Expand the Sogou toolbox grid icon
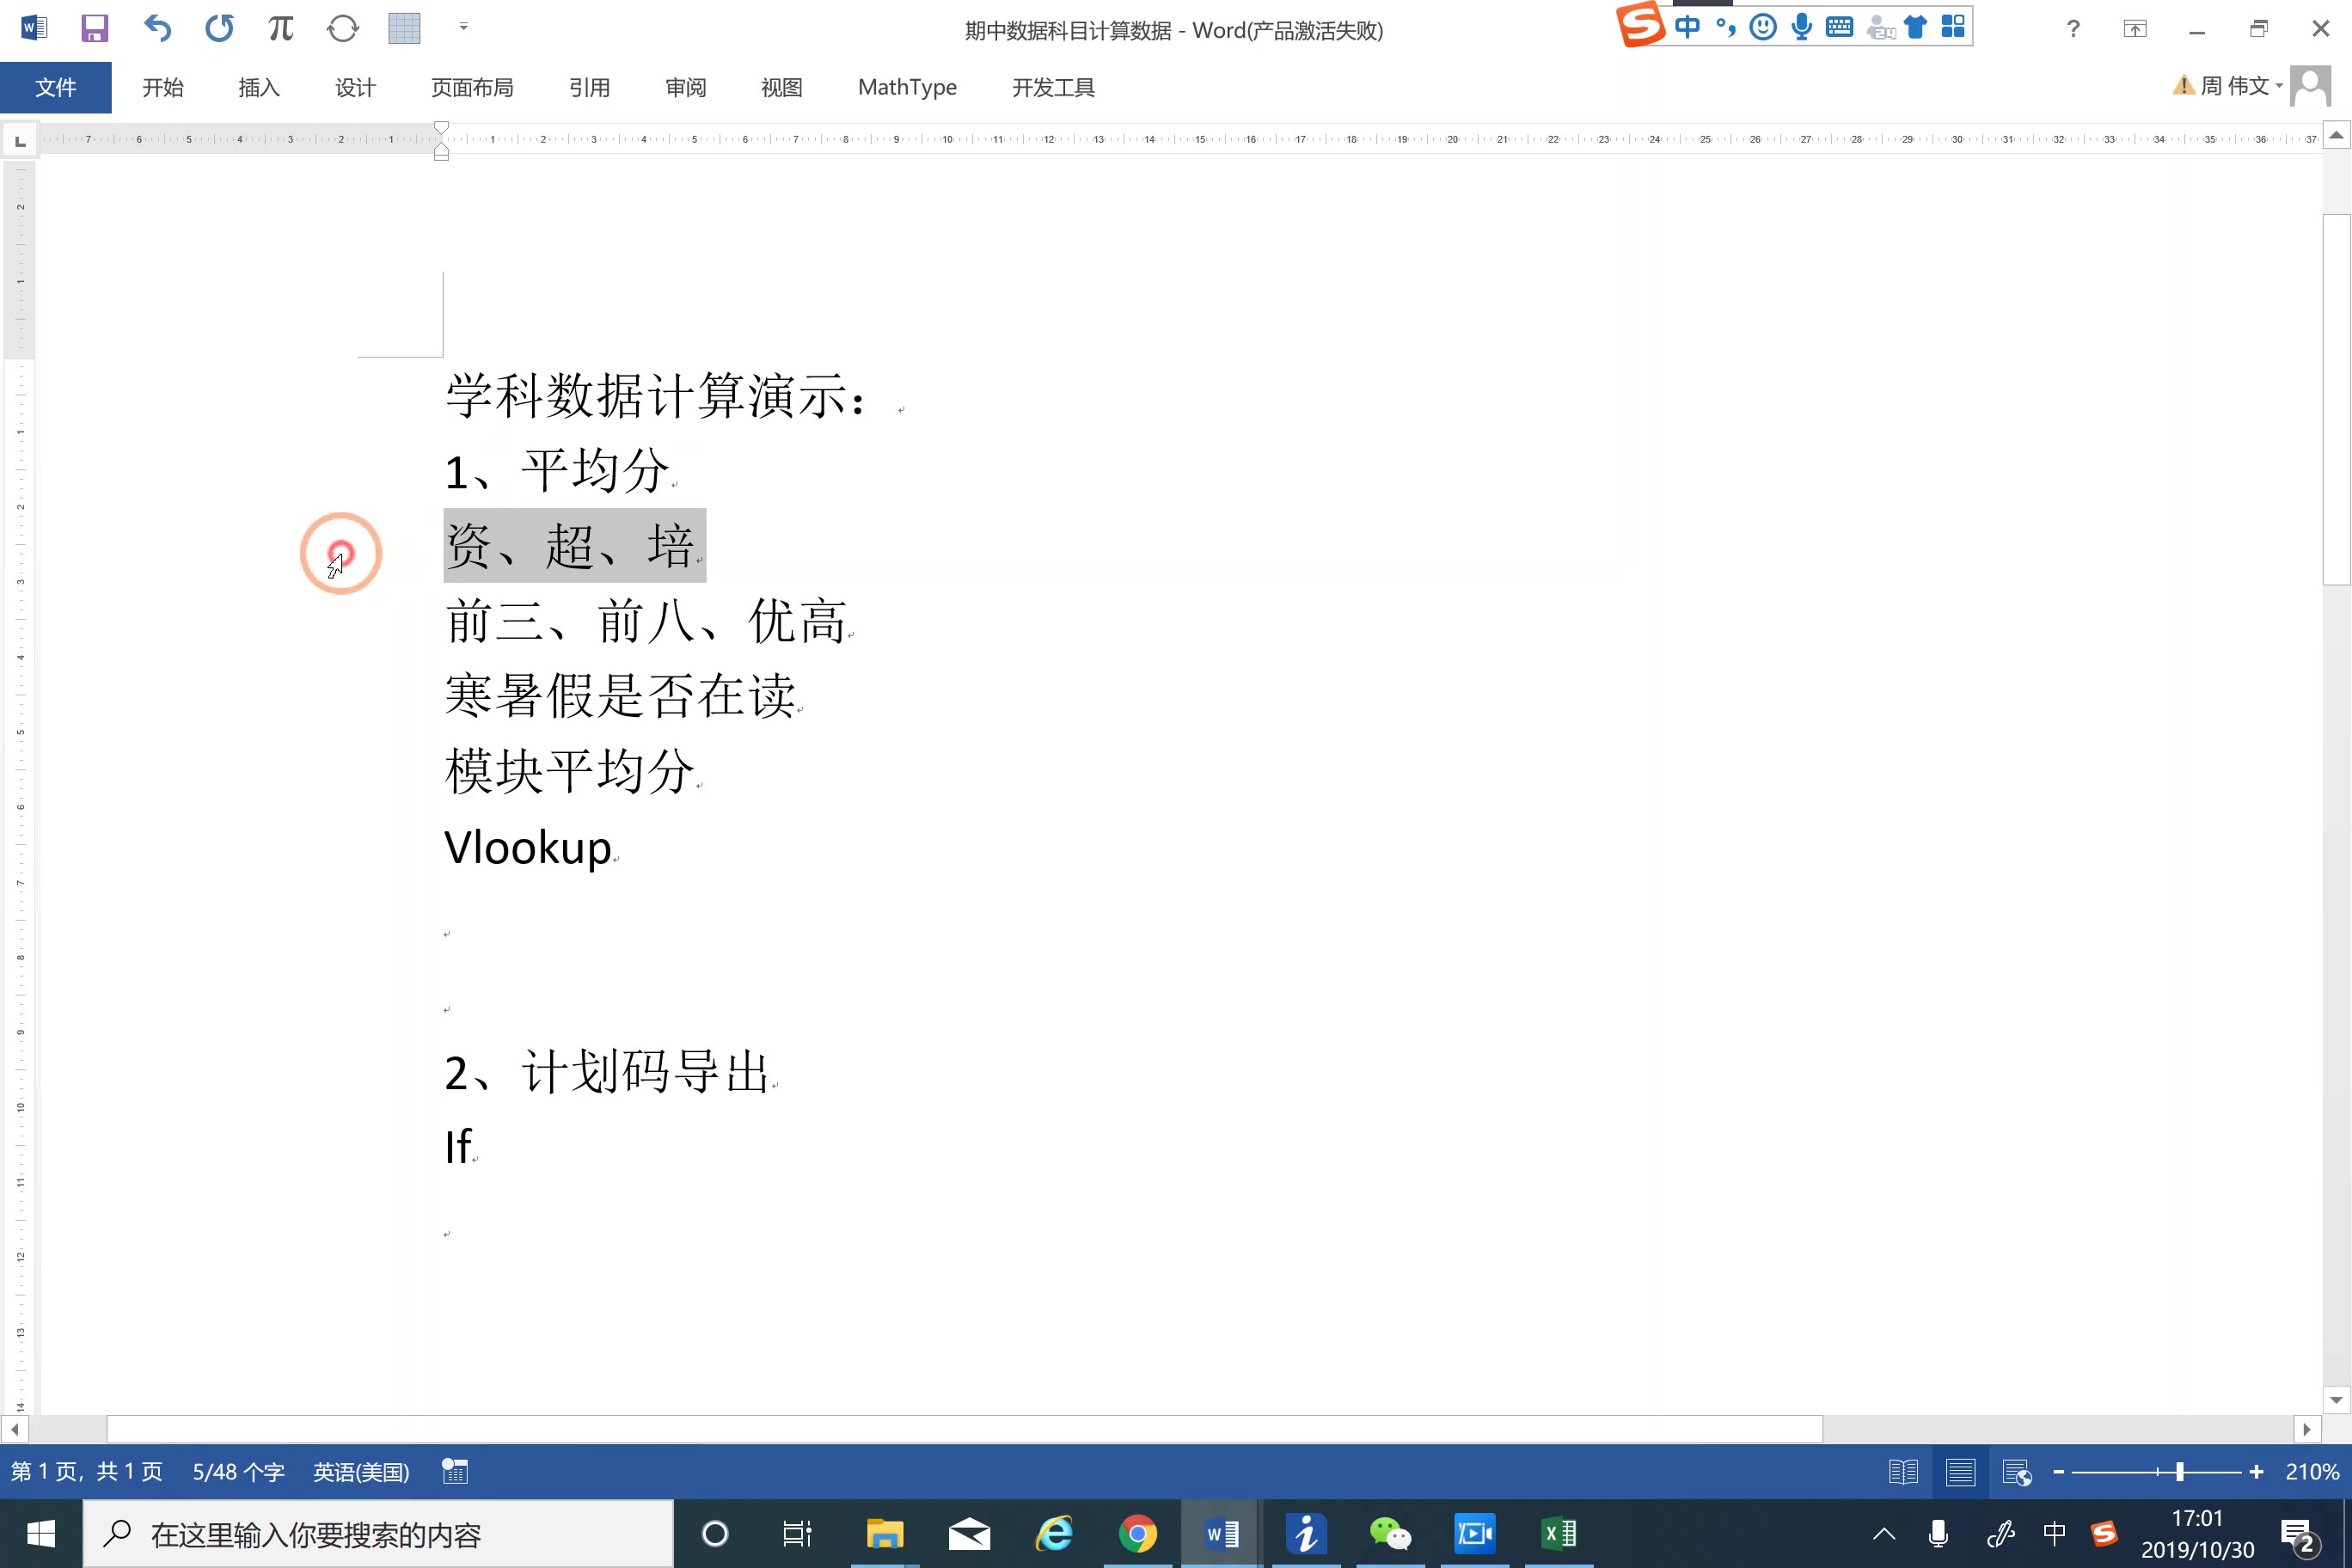 coord(1952,27)
